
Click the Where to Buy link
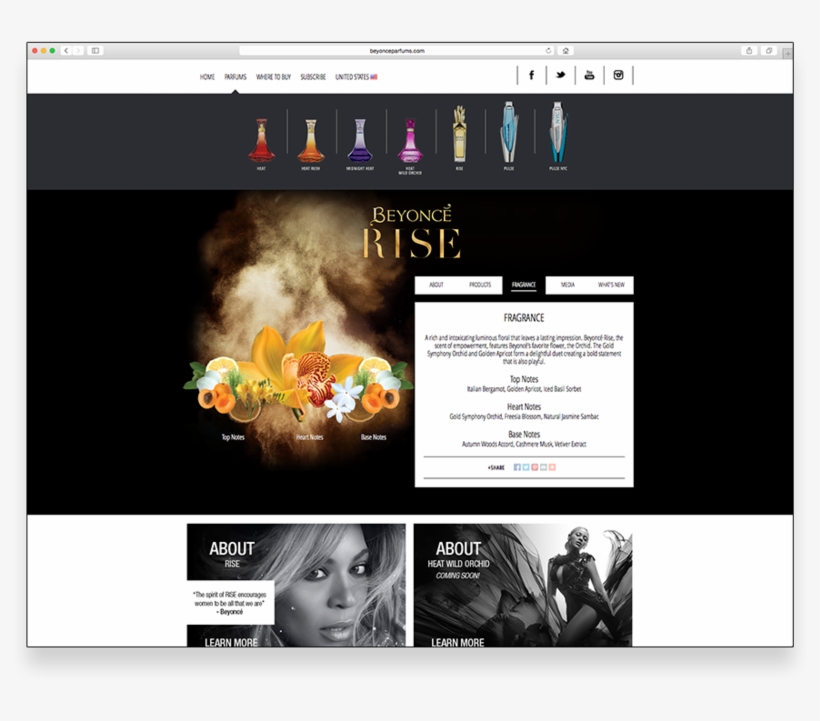[x=273, y=77]
